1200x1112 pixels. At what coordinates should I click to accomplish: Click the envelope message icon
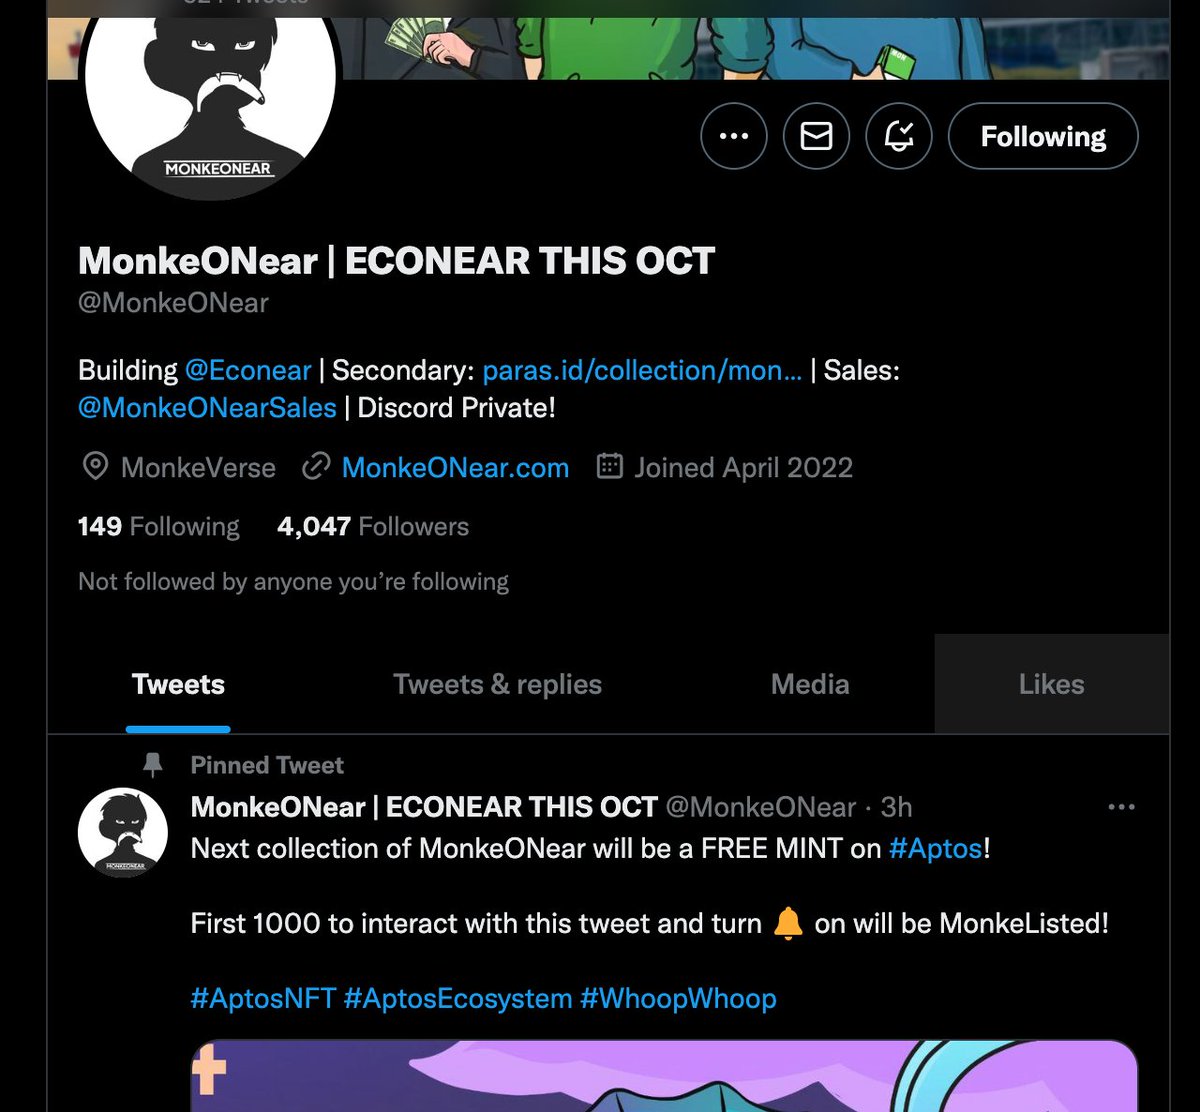point(816,136)
